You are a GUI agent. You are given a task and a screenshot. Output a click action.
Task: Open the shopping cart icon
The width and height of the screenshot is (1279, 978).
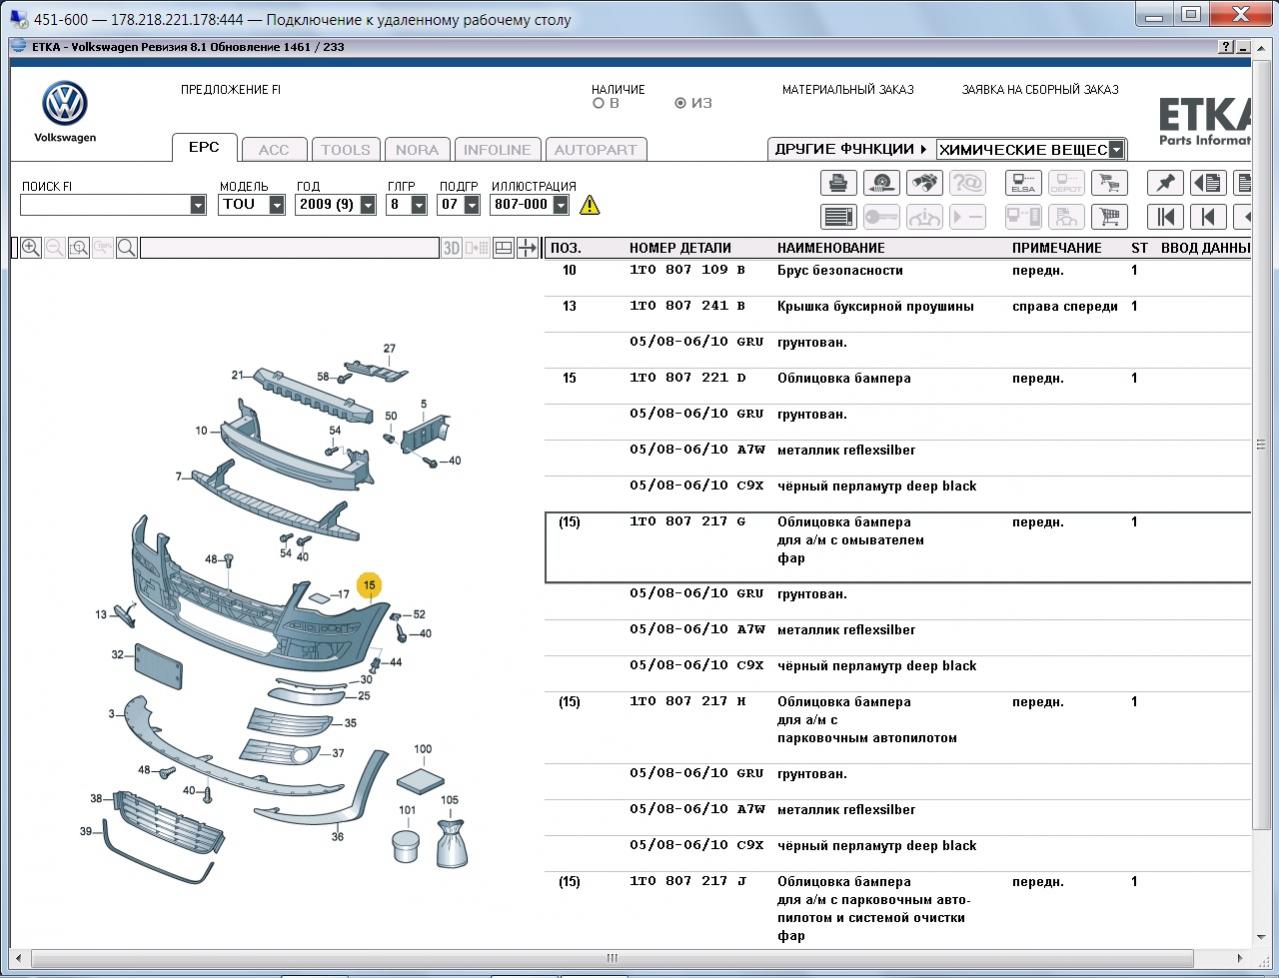coord(1109,216)
